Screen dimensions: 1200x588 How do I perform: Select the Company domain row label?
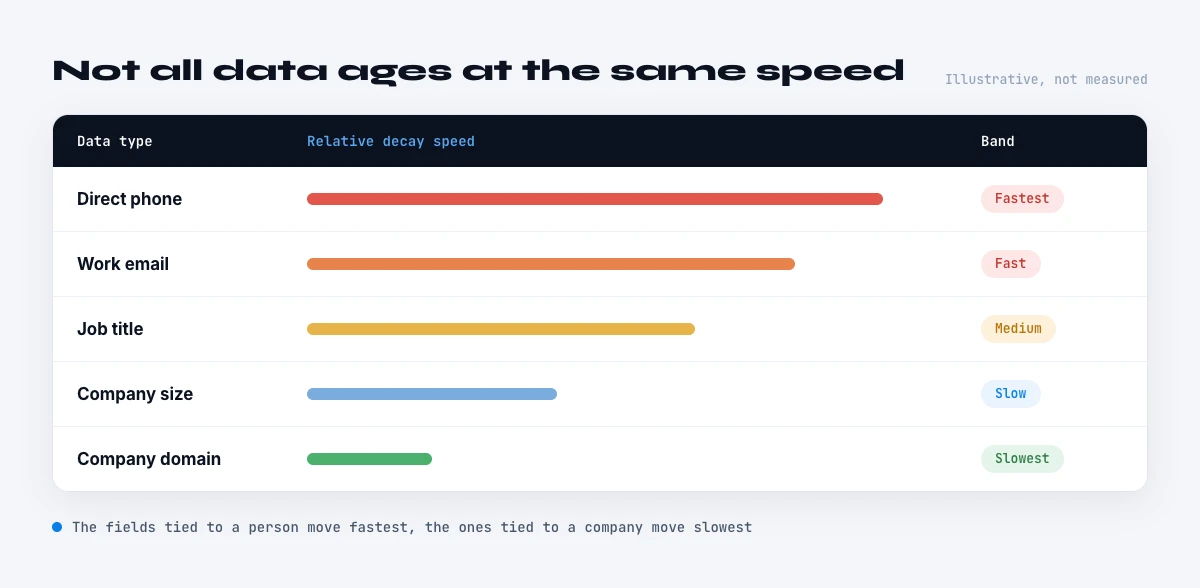point(149,459)
